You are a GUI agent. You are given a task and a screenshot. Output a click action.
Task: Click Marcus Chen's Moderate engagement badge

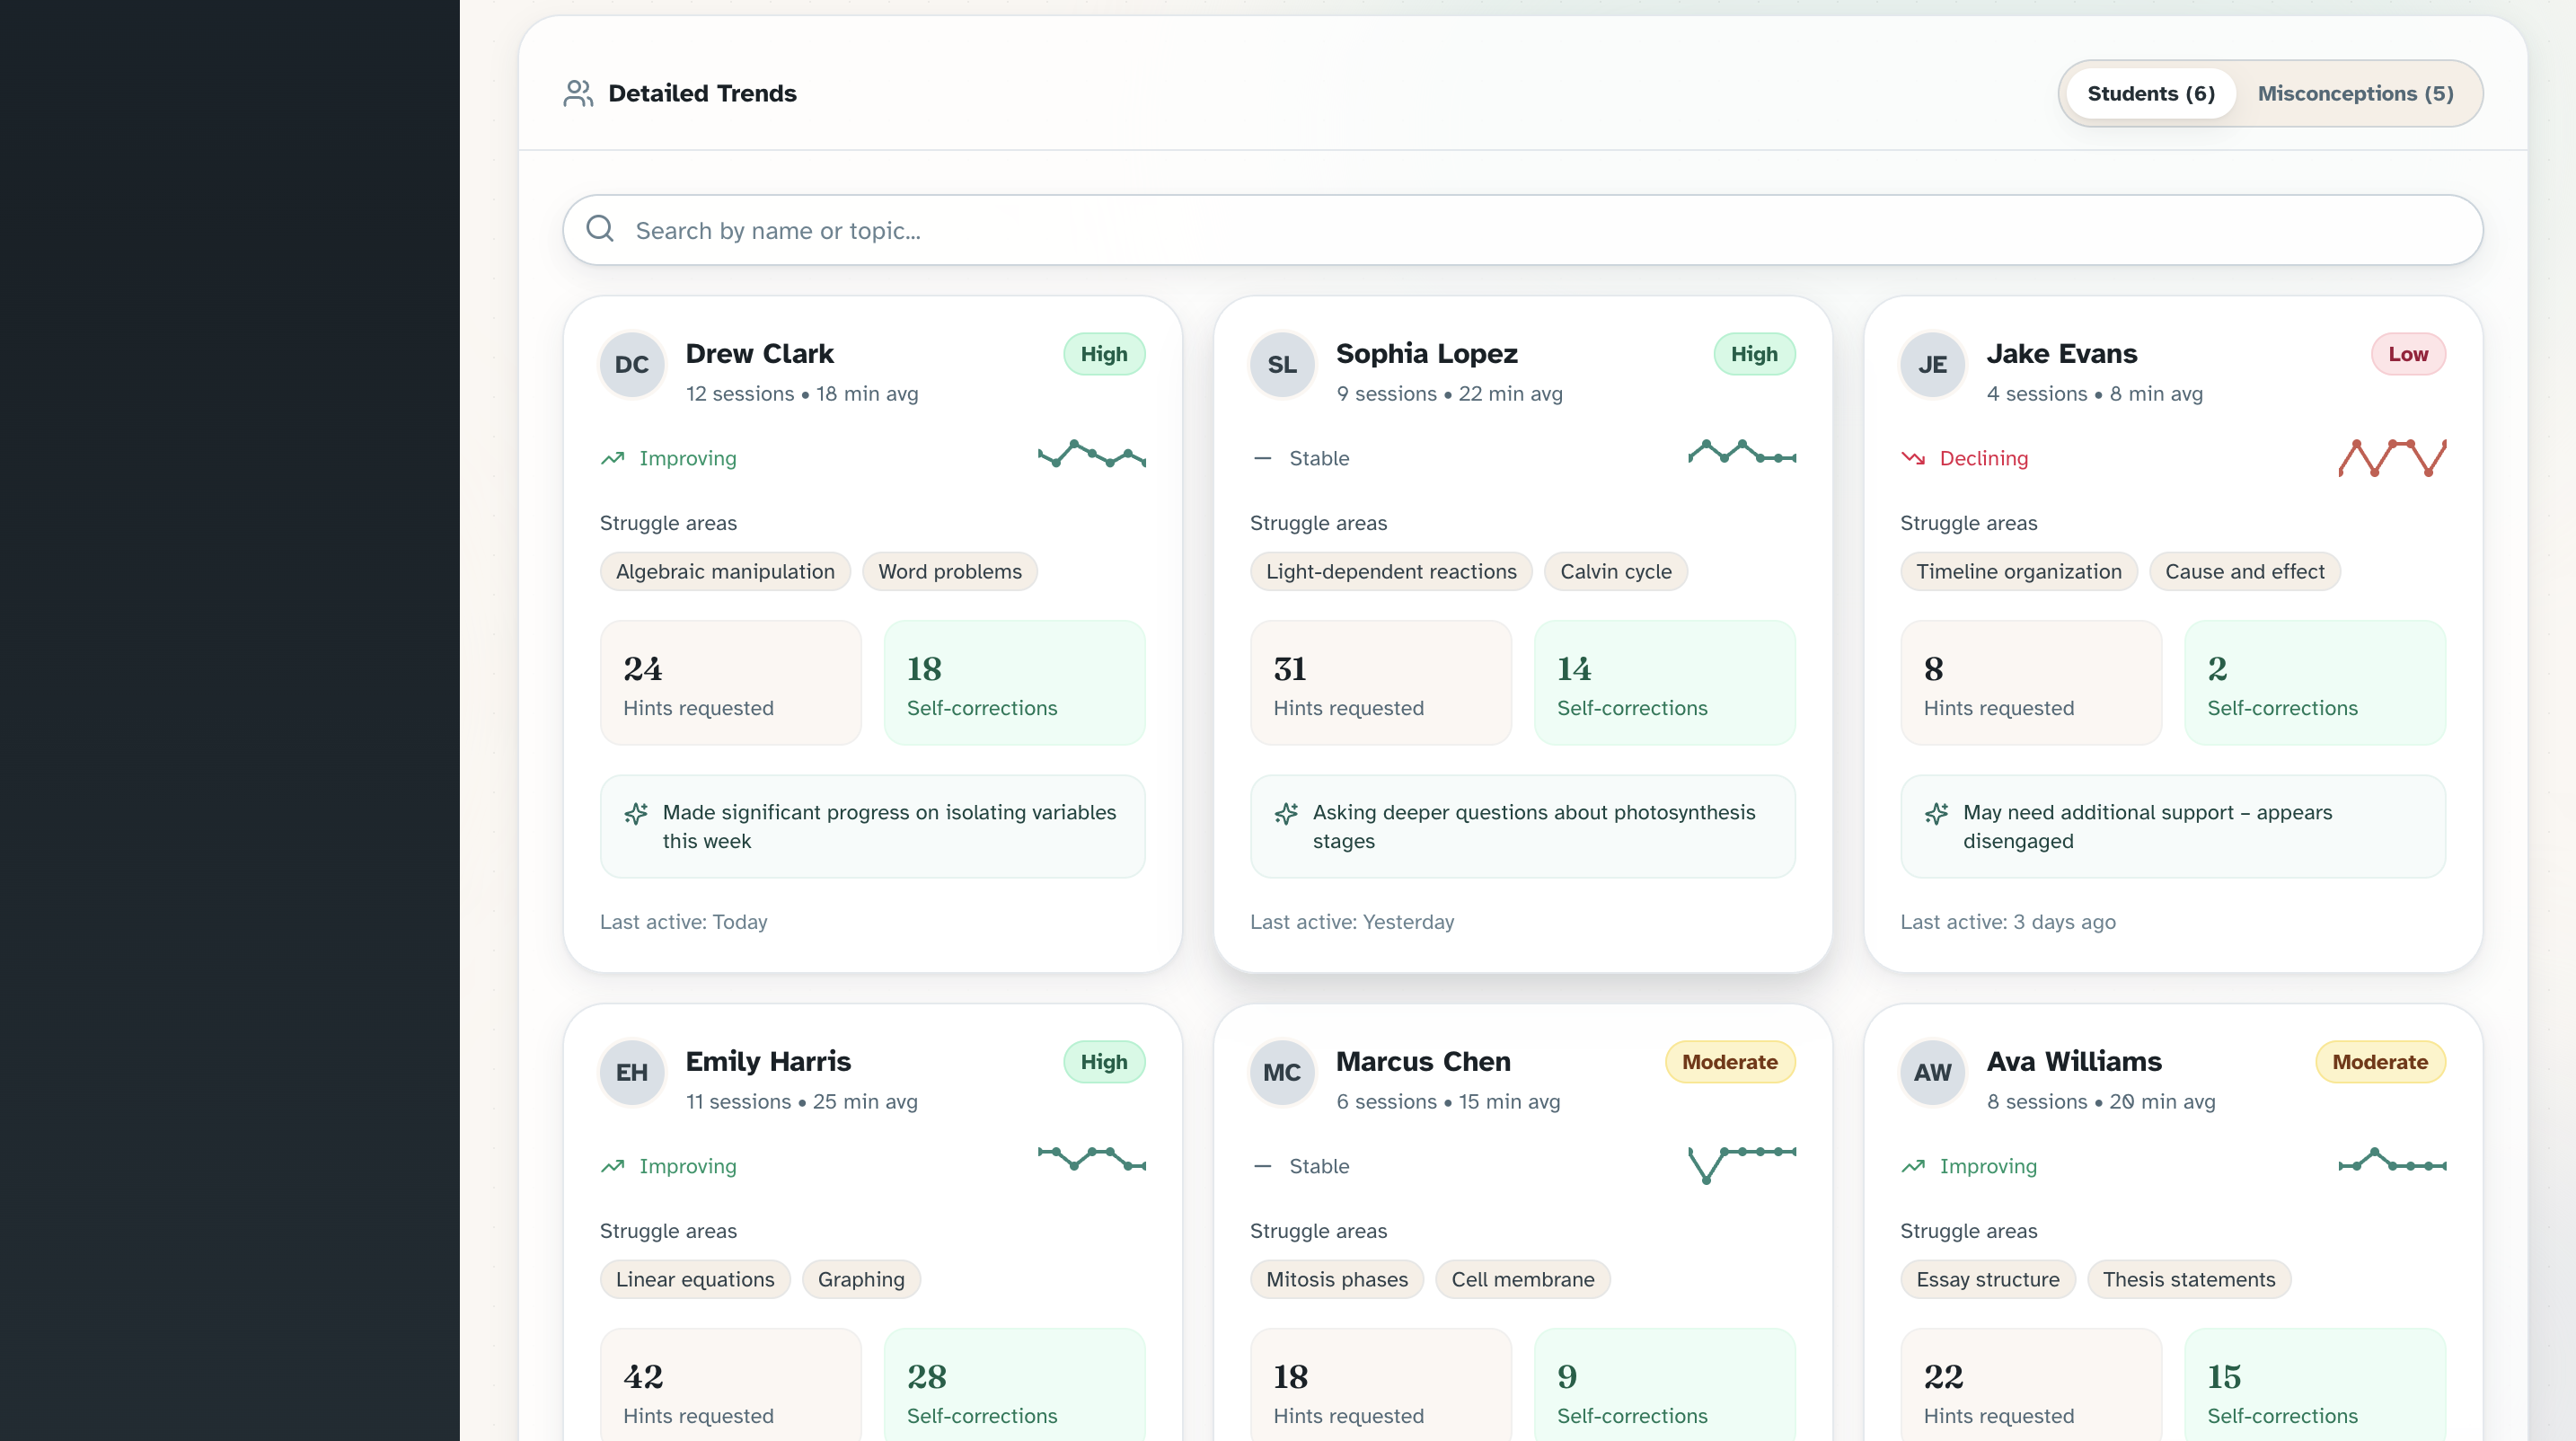coord(1729,1062)
